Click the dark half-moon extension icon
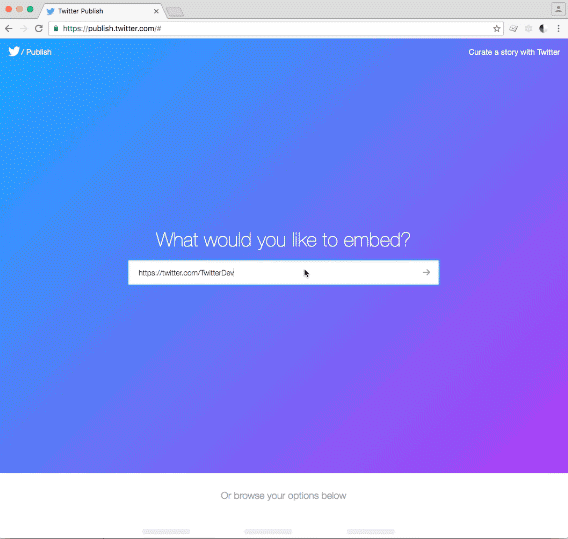The image size is (568, 539). click(x=543, y=29)
